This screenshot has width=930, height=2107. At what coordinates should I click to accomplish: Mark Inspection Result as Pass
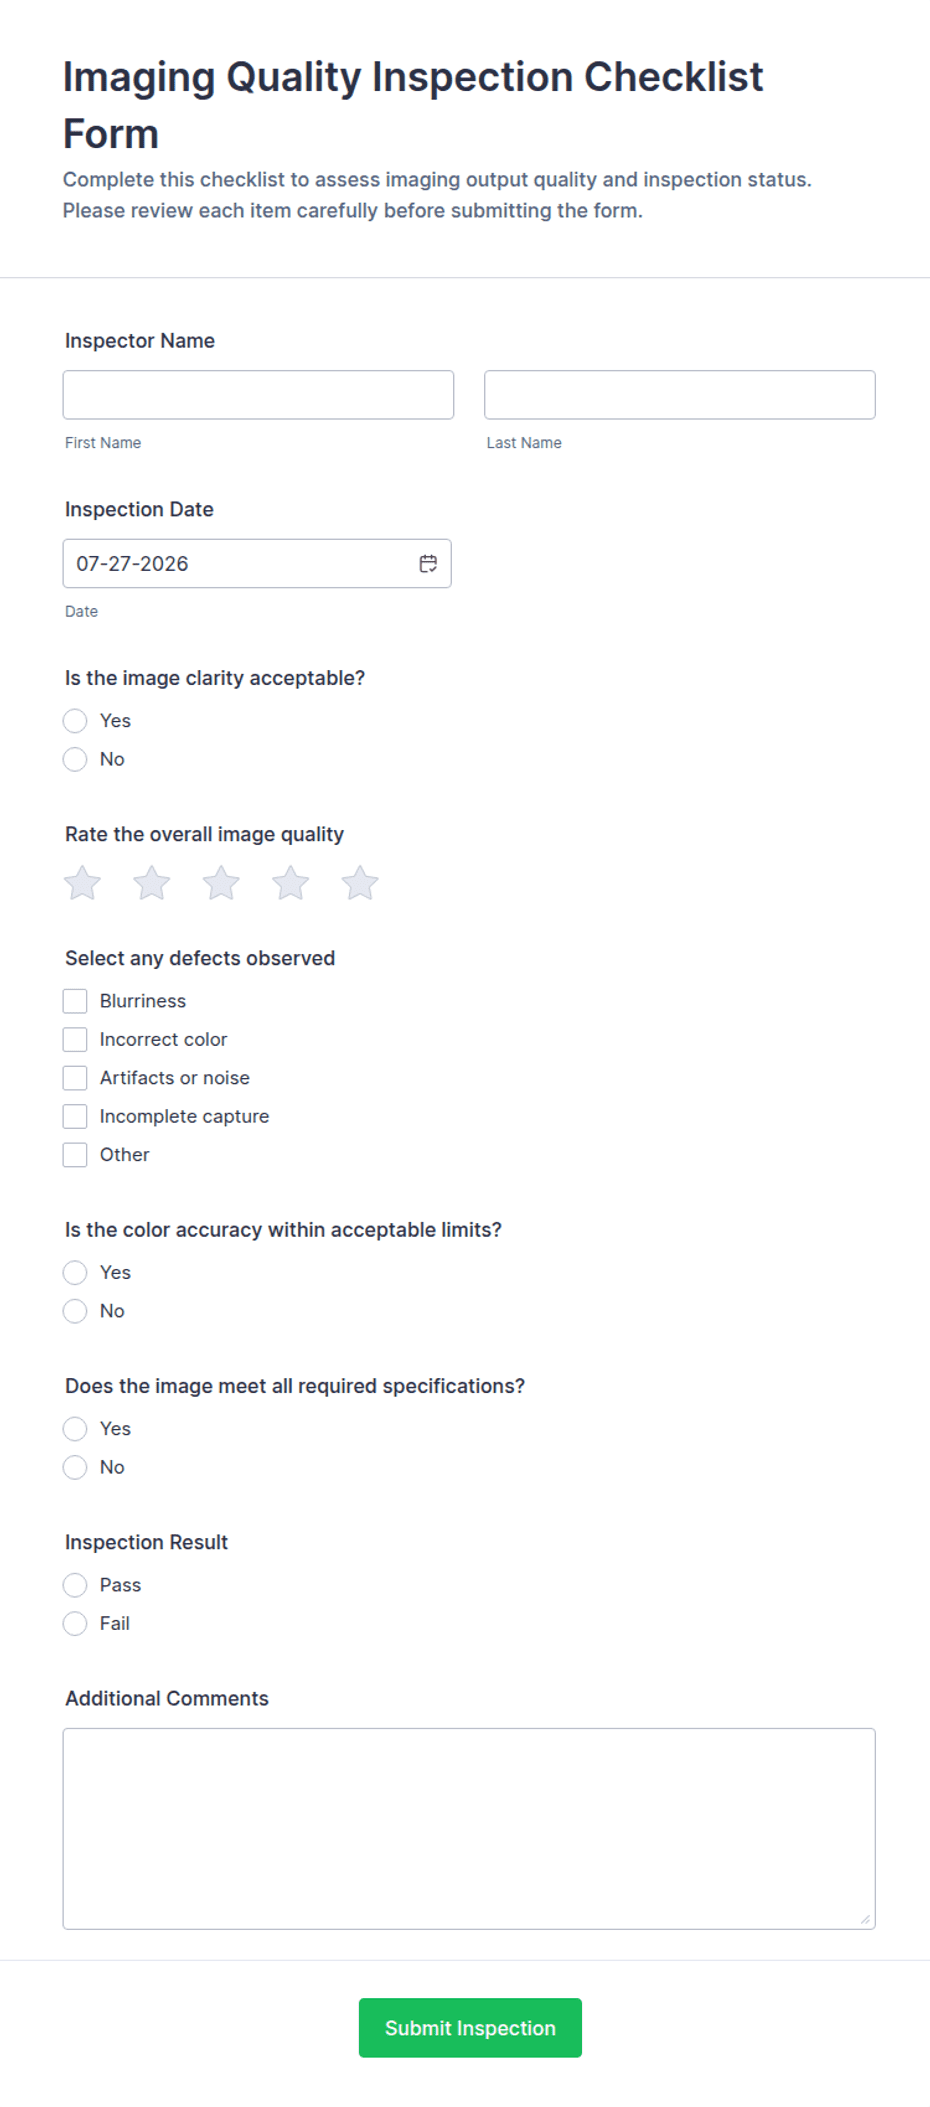75,1585
